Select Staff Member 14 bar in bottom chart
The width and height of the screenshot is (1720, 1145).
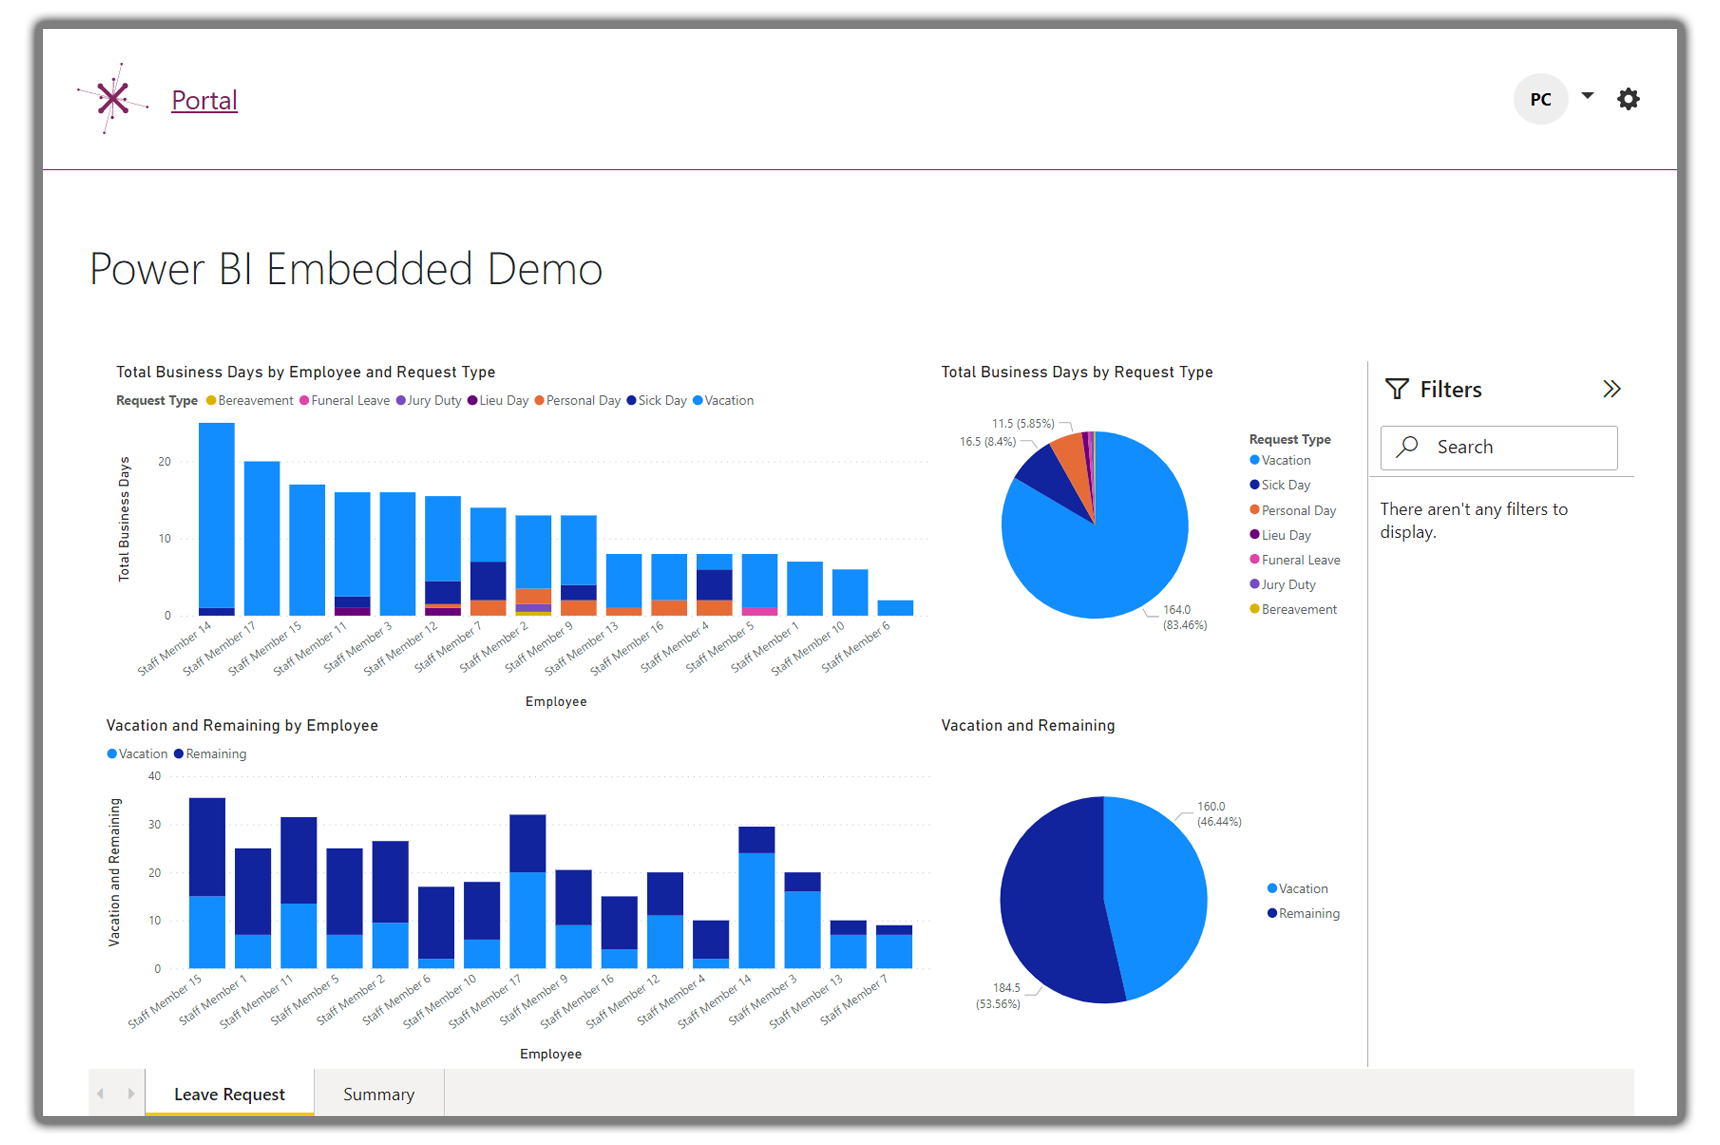tap(757, 897)
